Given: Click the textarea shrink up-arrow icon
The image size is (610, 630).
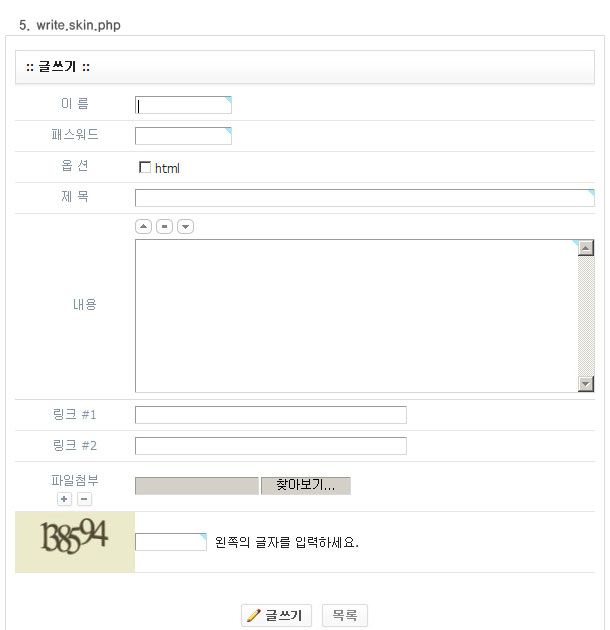Looking at the screenshot, I should click(143, 227).
